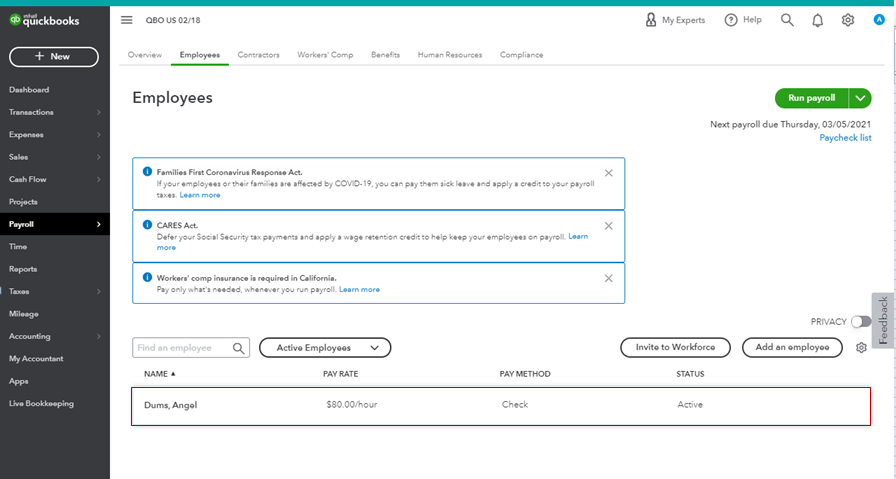Open the Help menu

click(x=743, y=20)
